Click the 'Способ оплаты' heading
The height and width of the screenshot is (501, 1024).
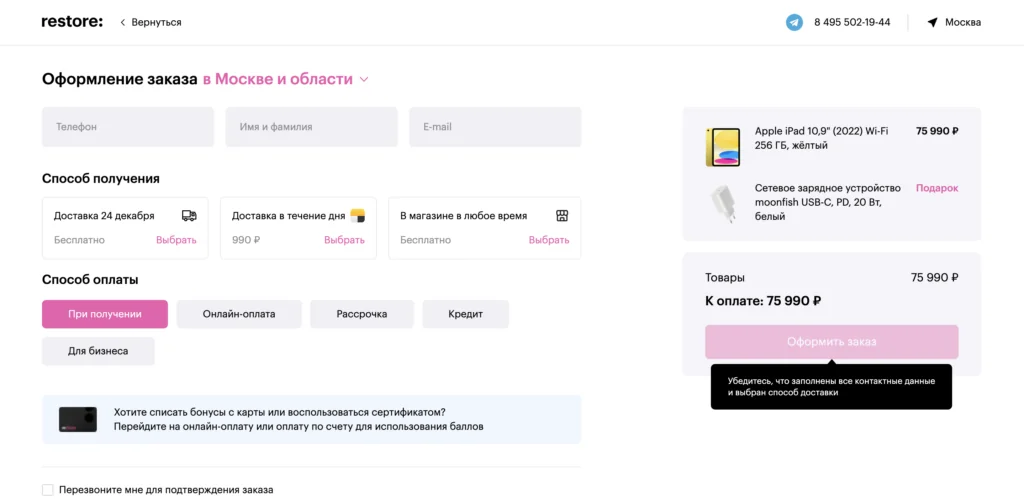coord(90,280)
